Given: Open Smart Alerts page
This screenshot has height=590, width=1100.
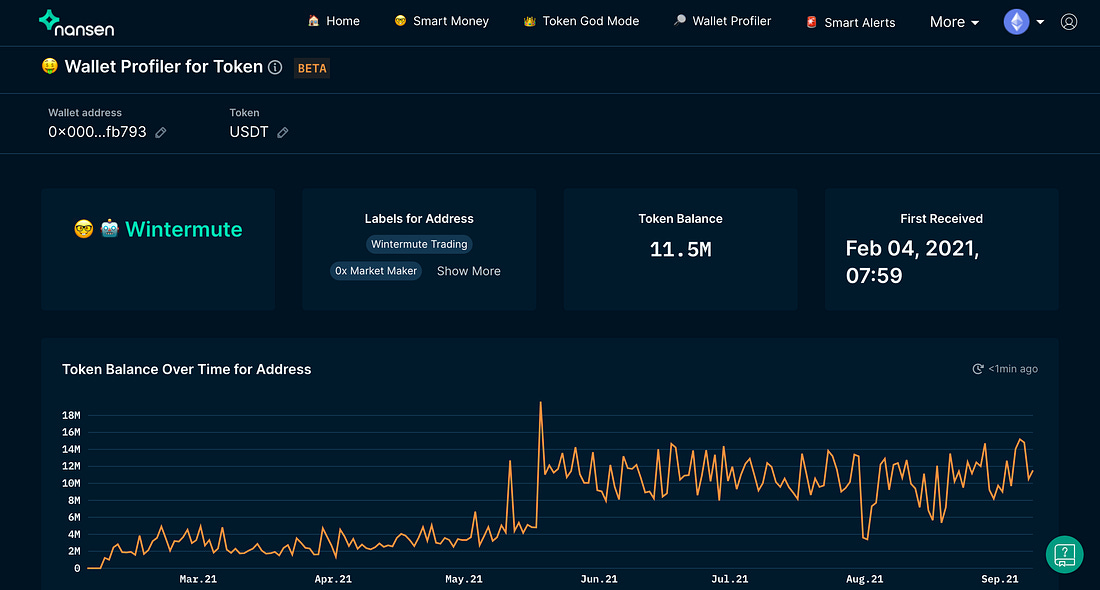Looking at the screenshot, I should pos(851,22).
